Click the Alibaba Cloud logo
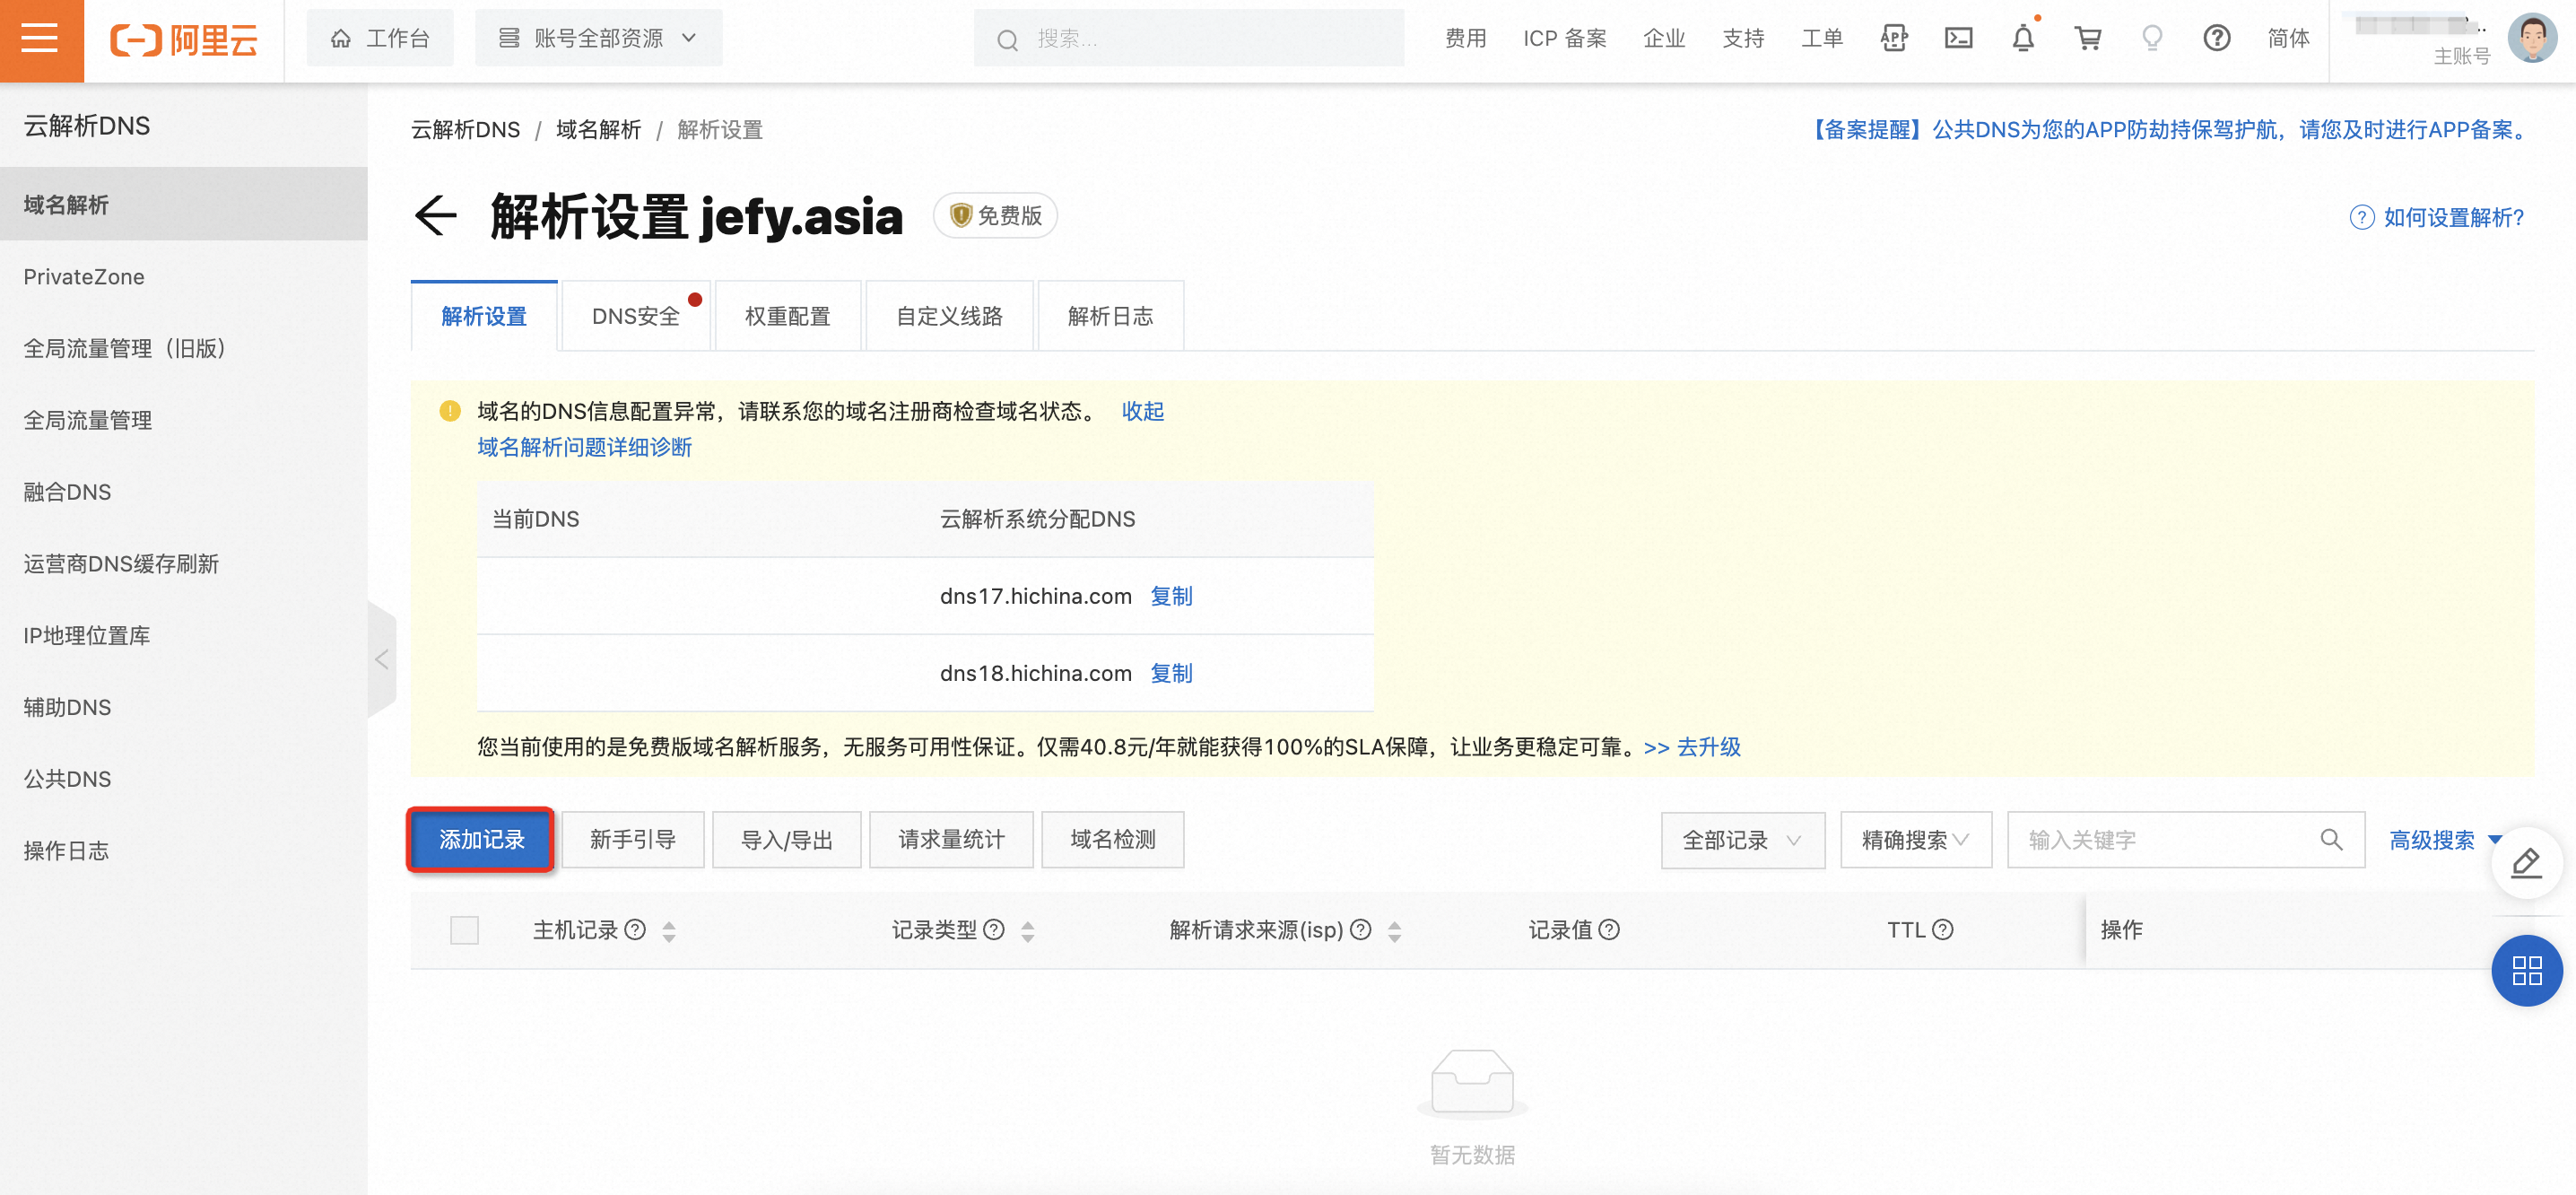The height and width of the screenshot is (1195, 2576). click(184, 40)
